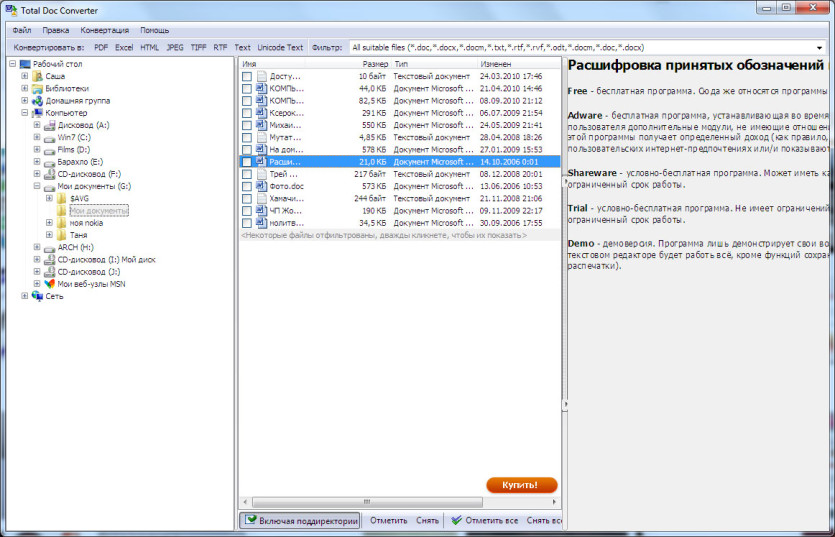
Task: Check the box for Фото.doc
Action: point(247,186)
